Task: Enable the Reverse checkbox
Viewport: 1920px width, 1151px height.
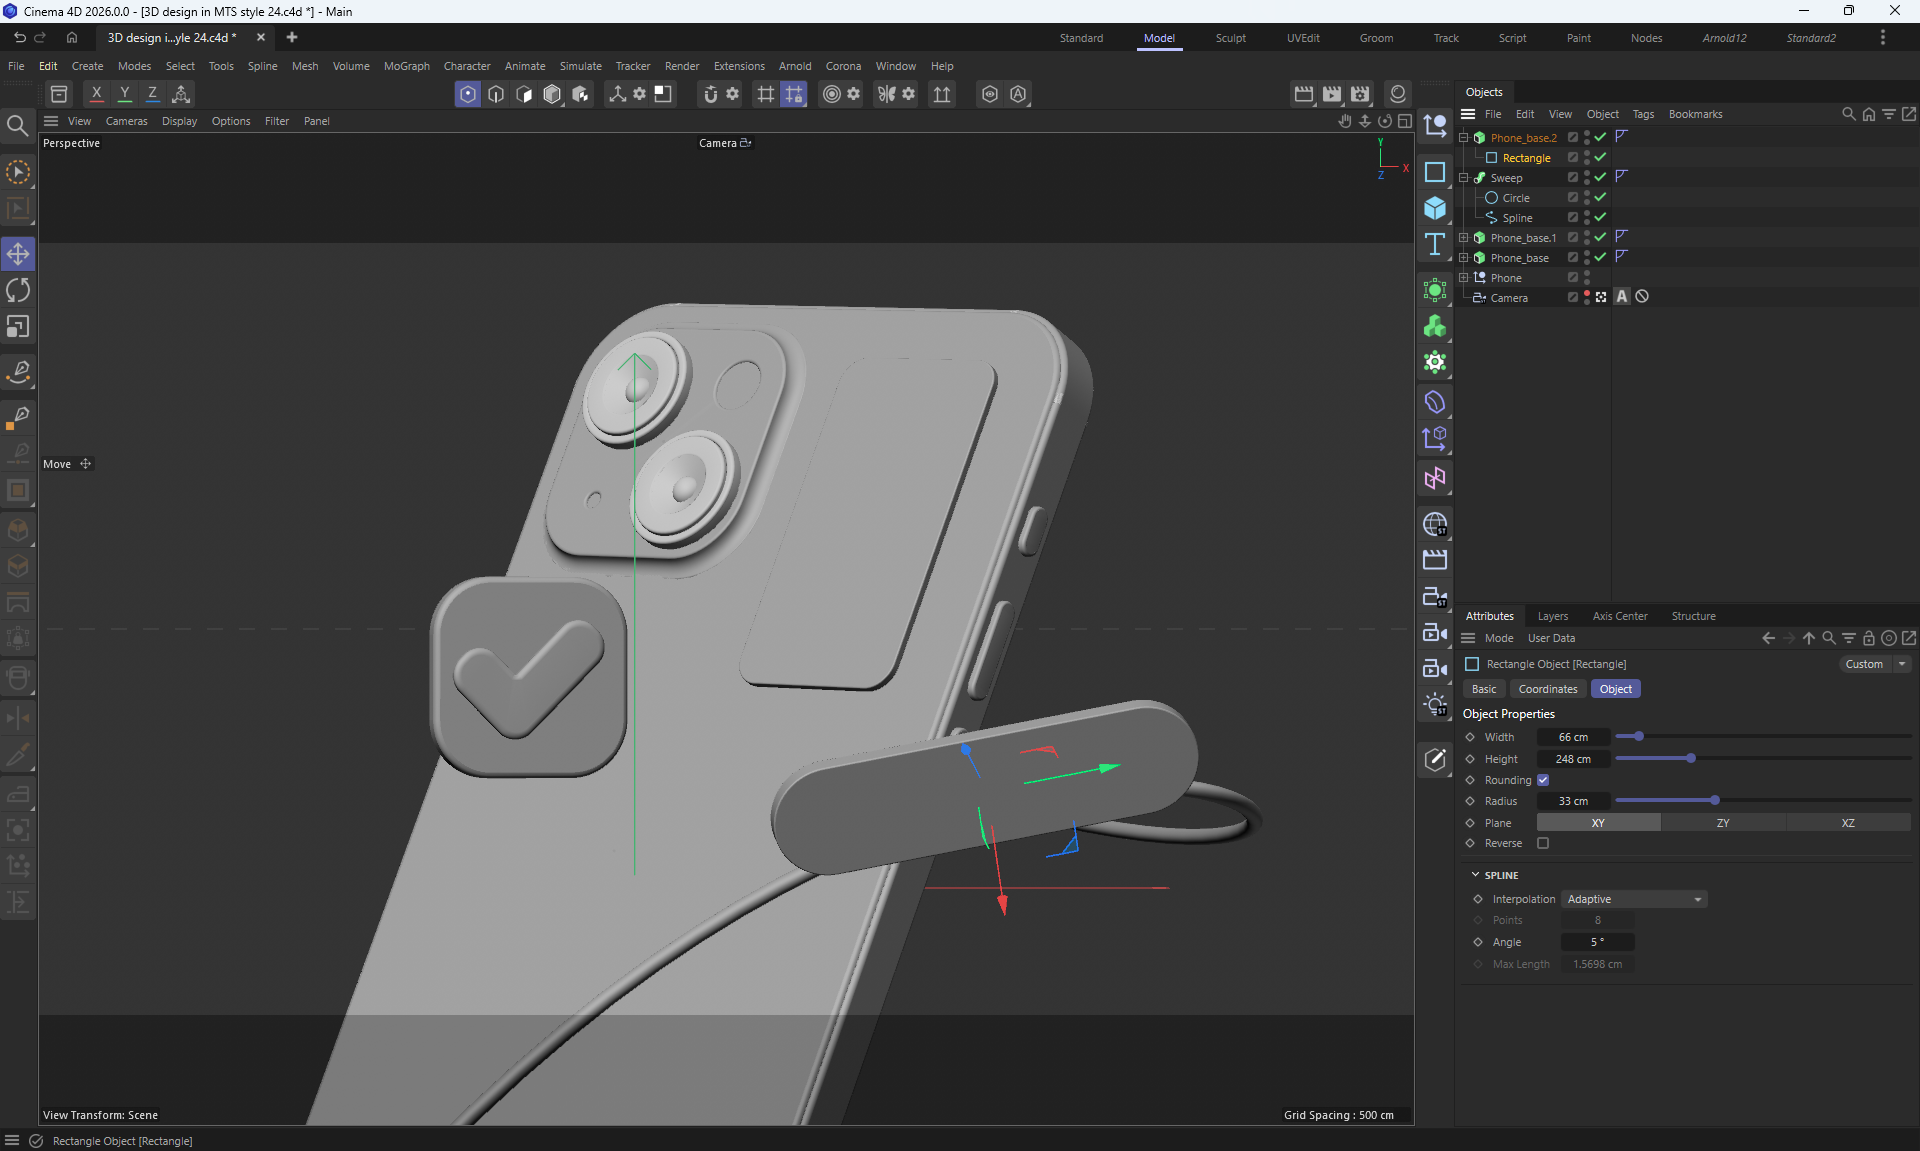Action: click(1543, 843)
